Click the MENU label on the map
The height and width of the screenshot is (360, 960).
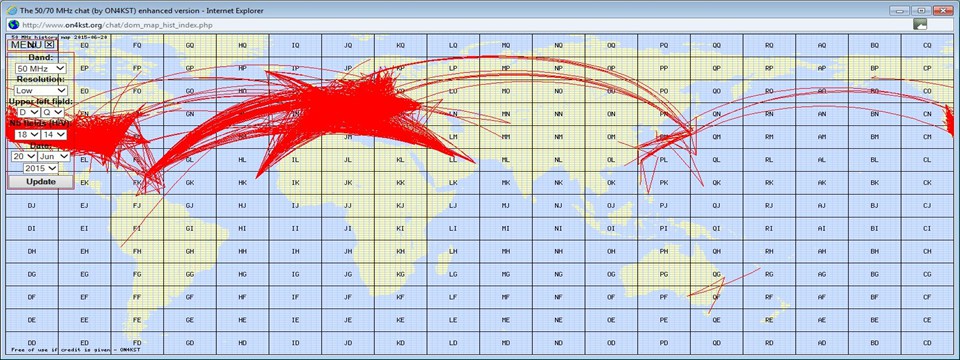(26, 45)
